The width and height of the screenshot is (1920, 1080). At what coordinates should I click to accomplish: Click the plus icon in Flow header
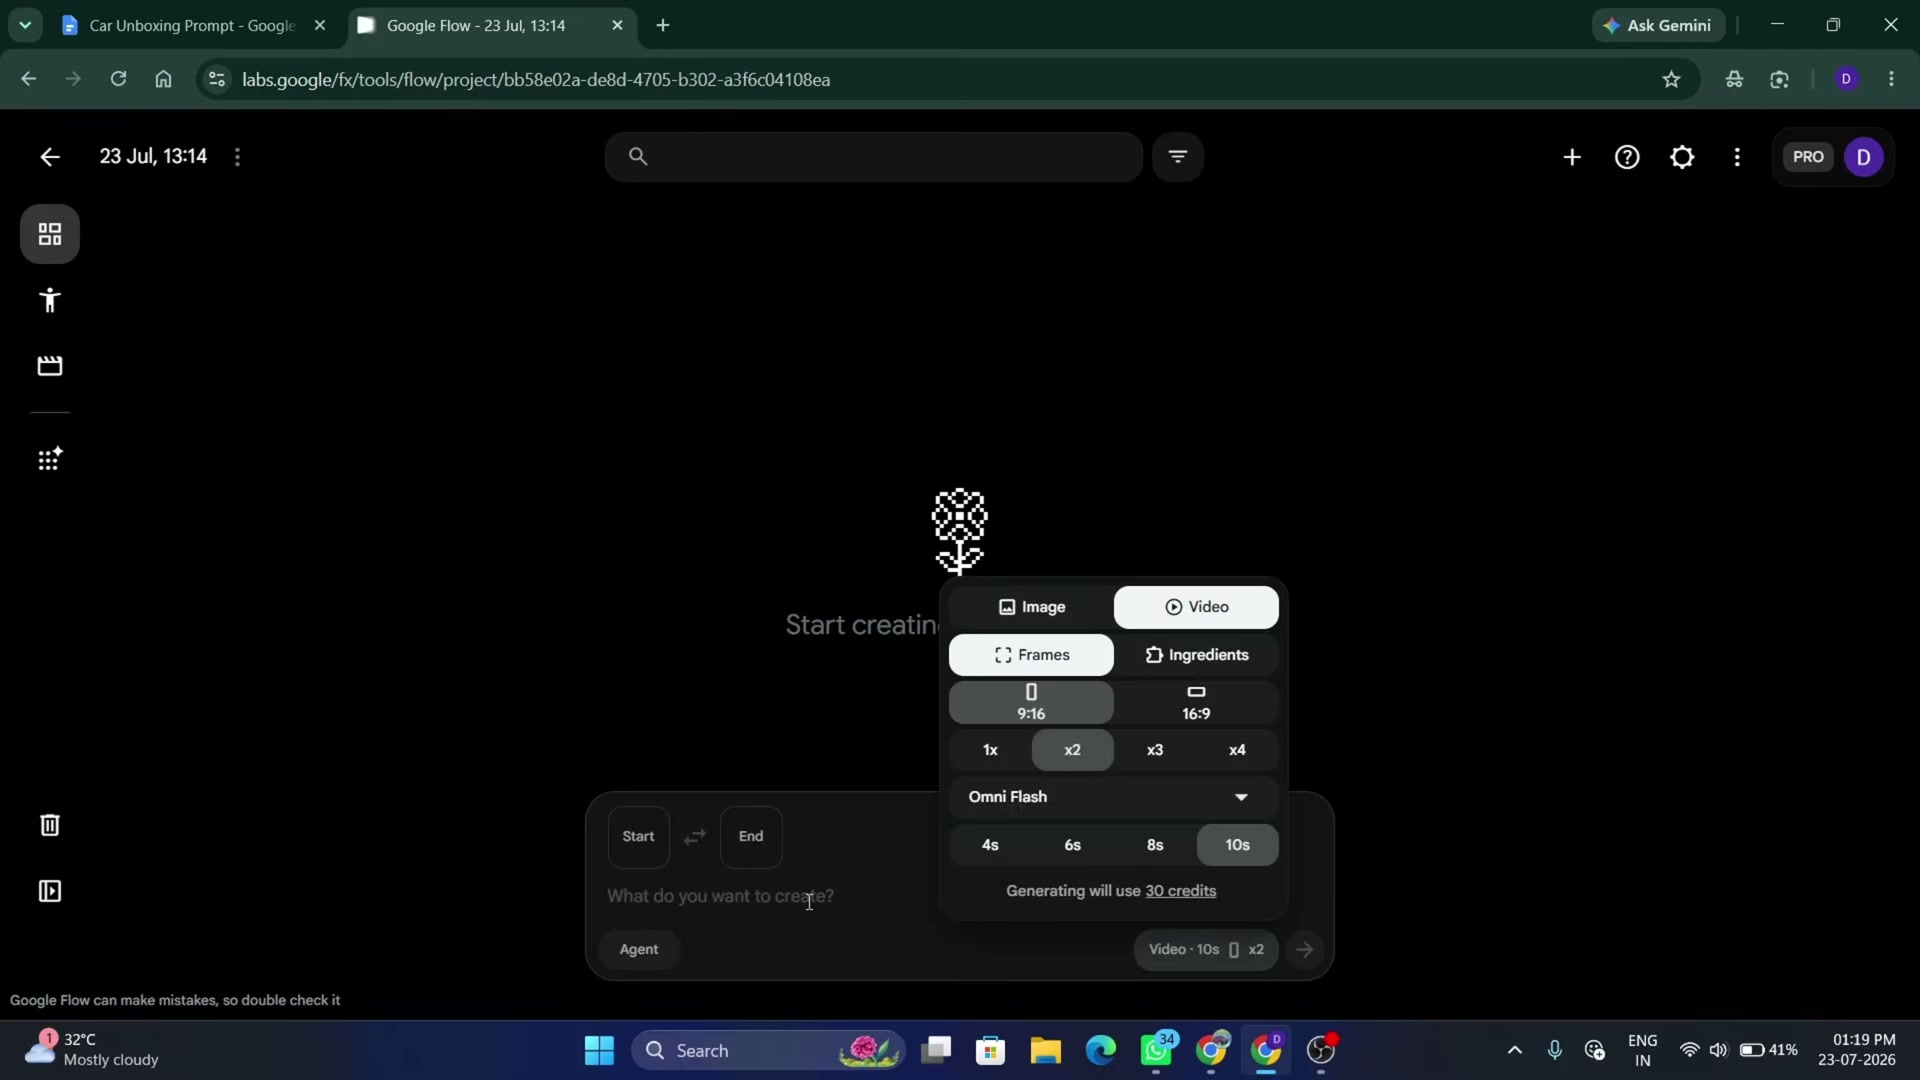click(x=1572, y=157)
